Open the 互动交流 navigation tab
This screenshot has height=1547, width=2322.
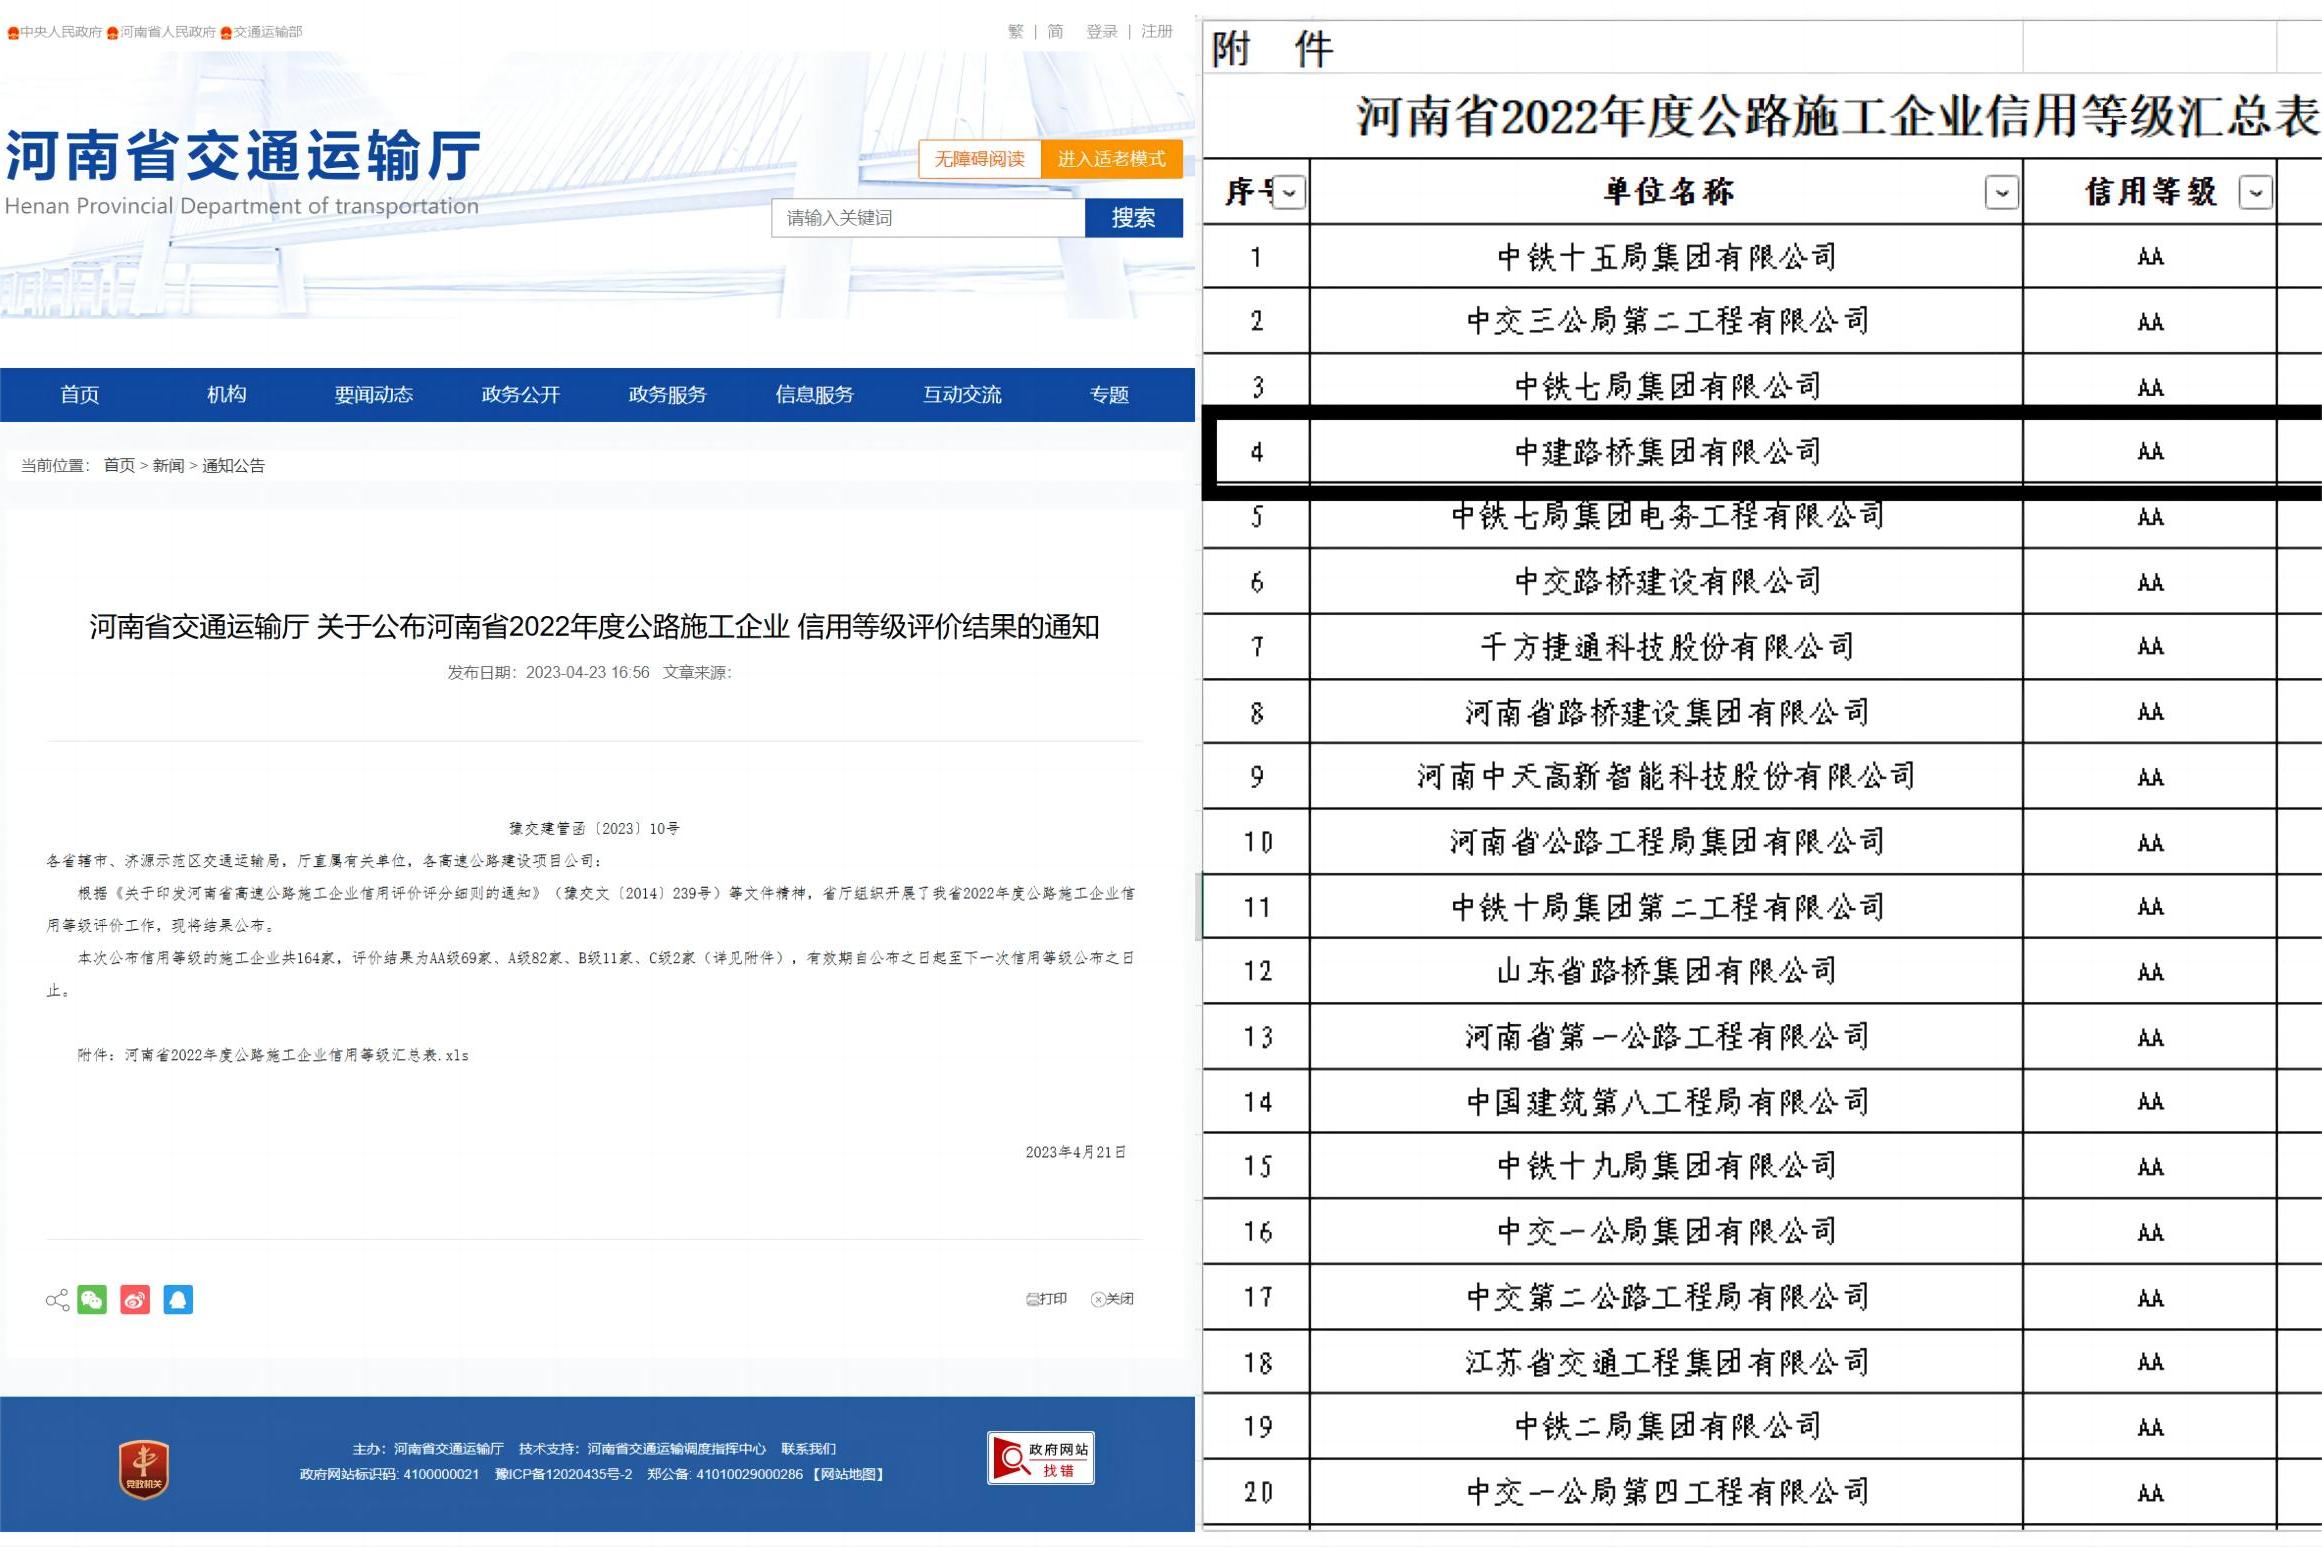point(962,395)
